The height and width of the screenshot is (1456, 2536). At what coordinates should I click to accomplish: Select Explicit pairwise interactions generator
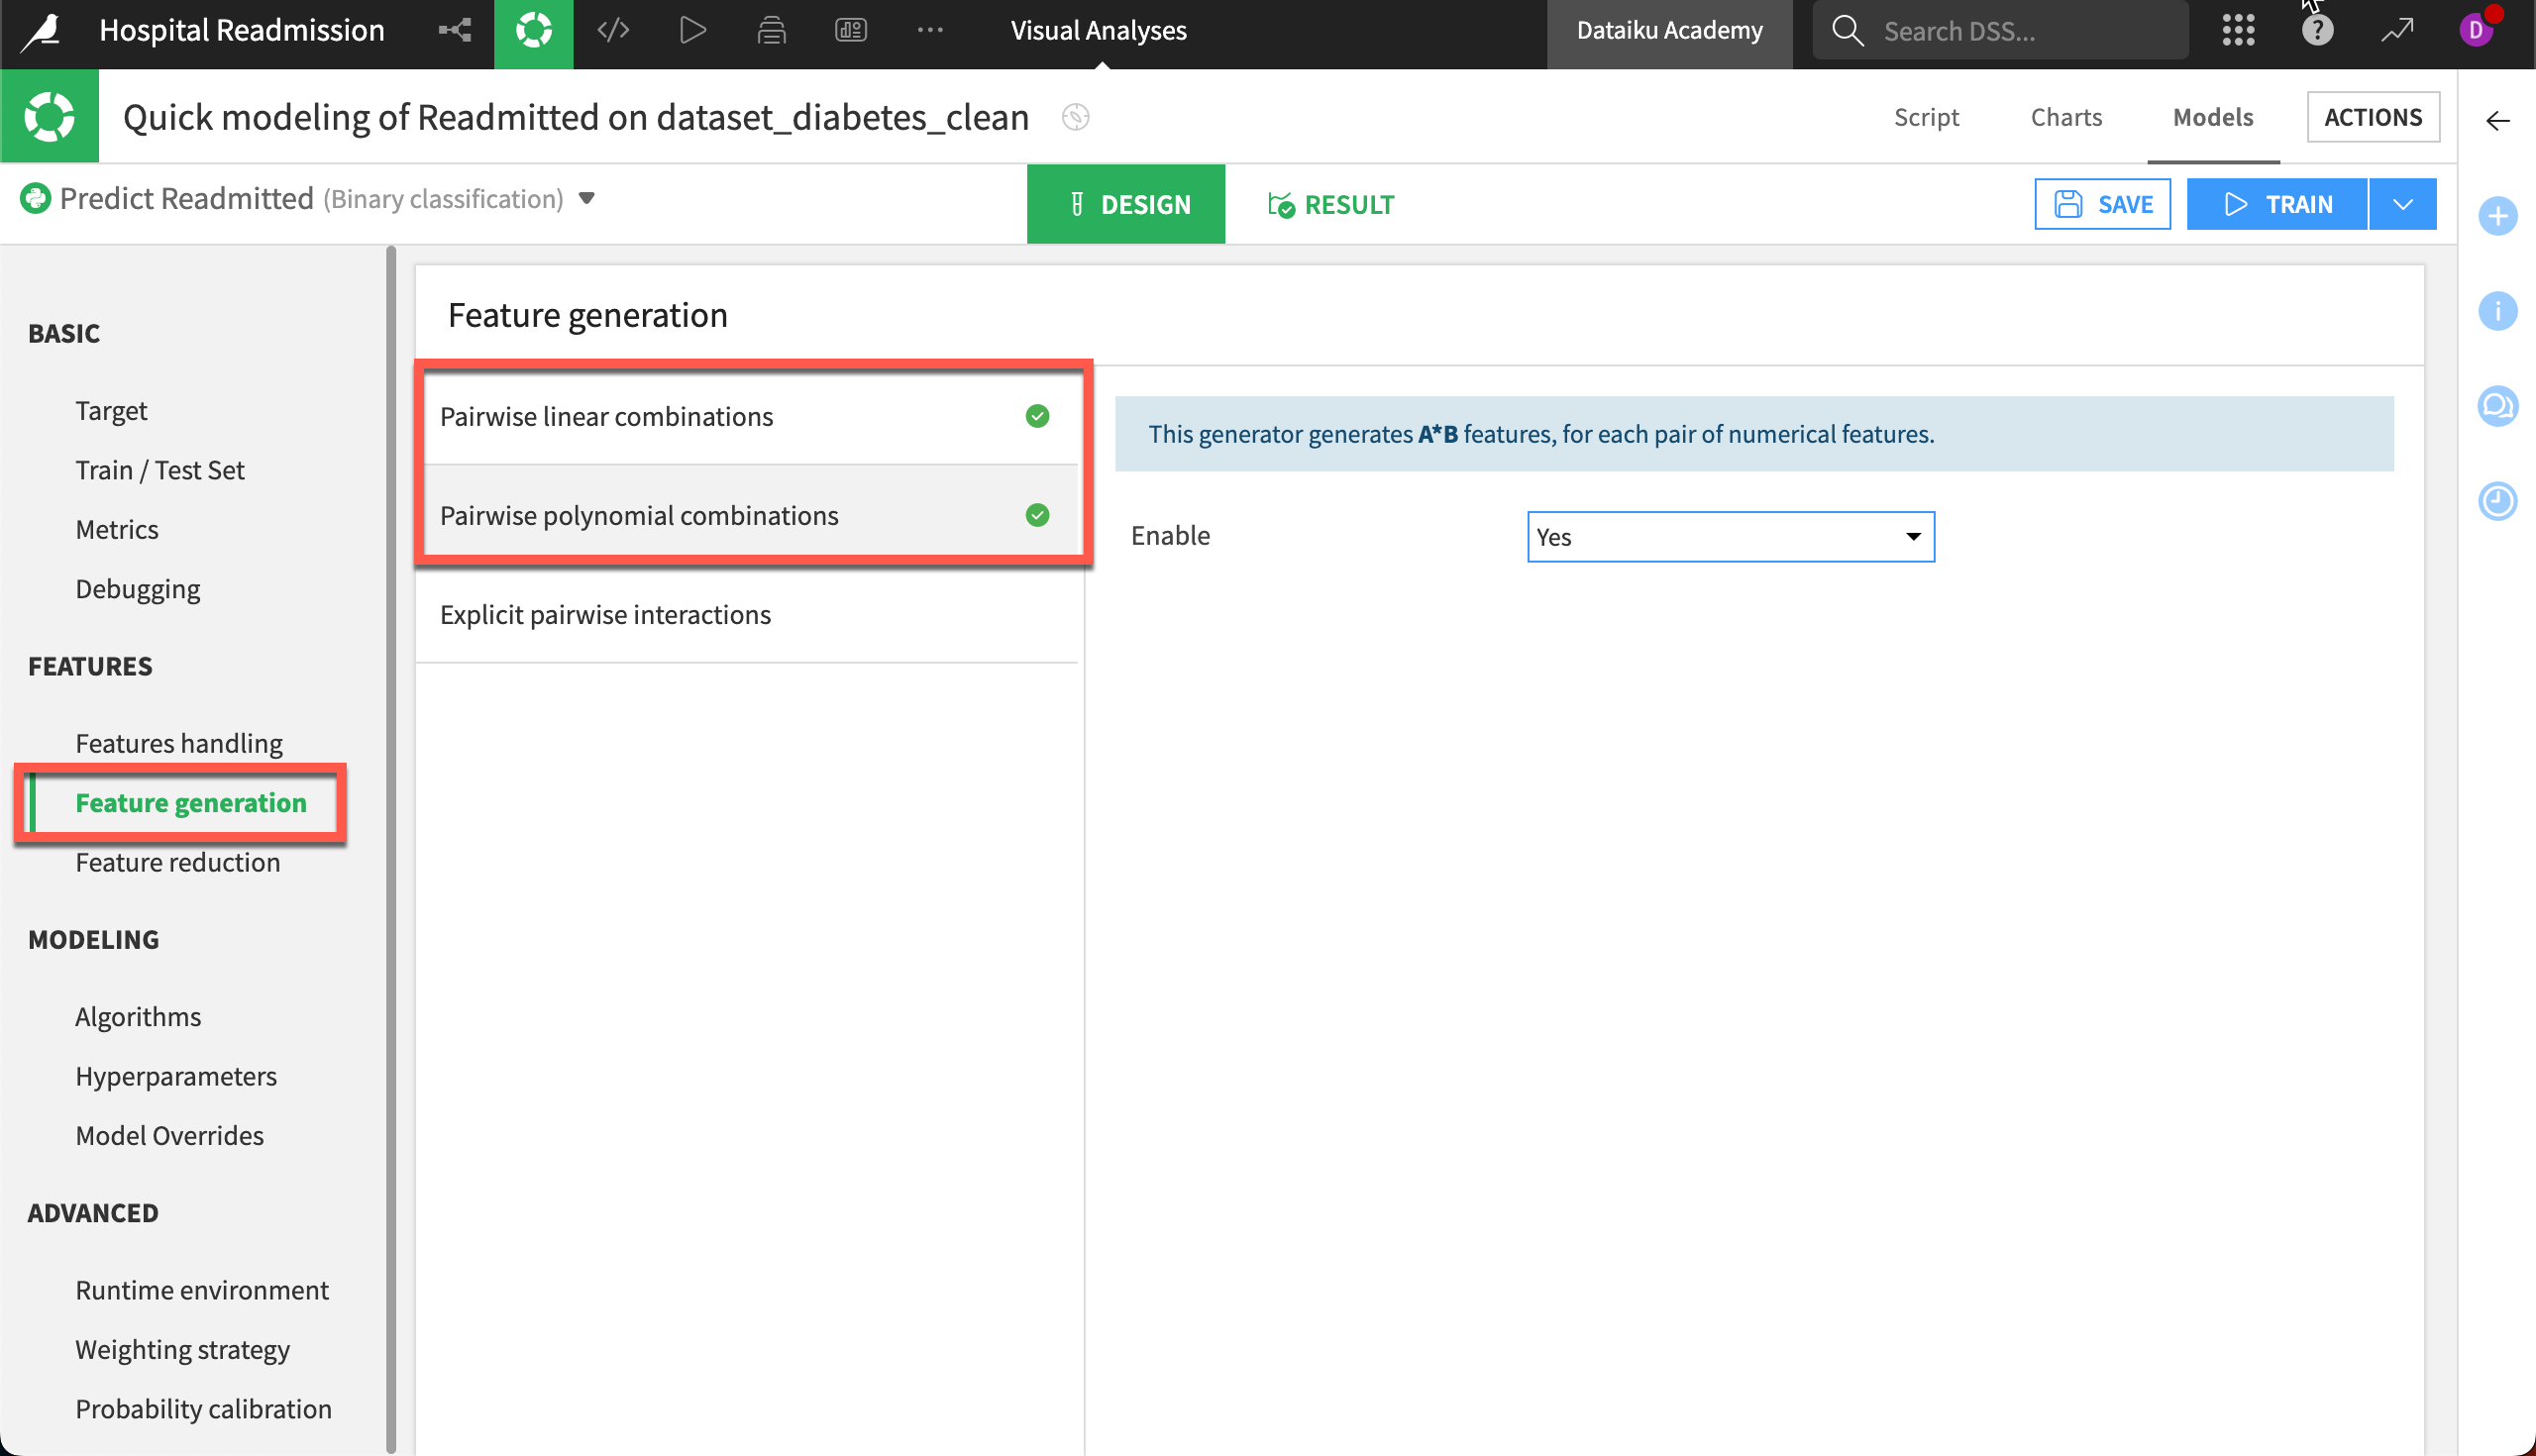[605, 614]
